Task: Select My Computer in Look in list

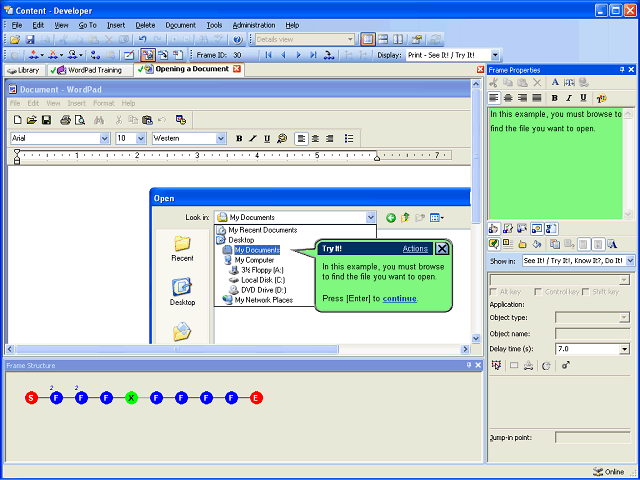Action: (254, 260)
